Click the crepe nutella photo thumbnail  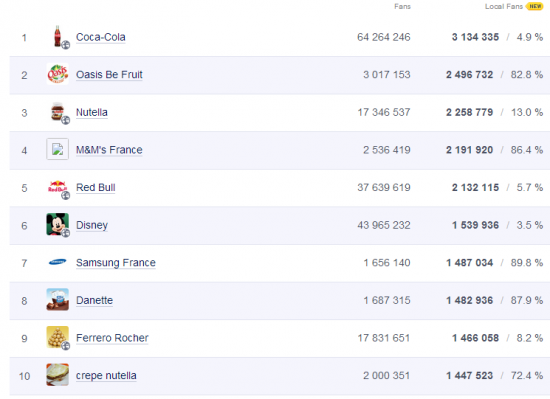click(58, 375)
